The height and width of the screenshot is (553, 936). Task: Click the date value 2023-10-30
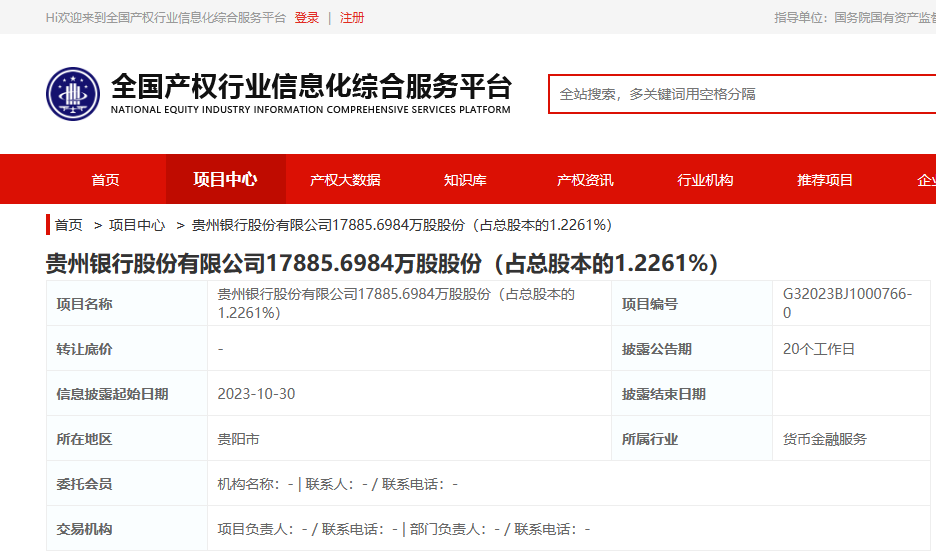256,394
